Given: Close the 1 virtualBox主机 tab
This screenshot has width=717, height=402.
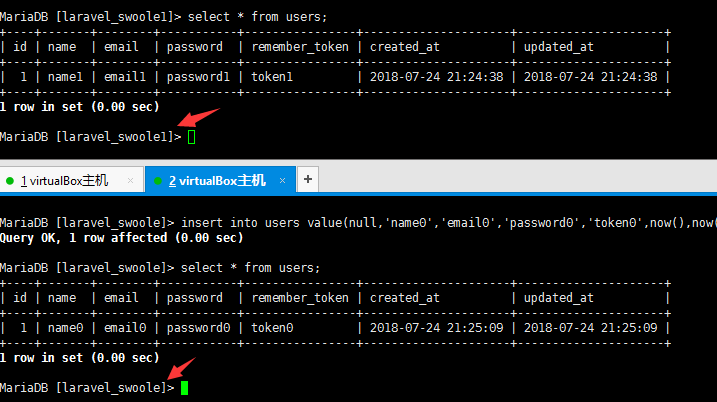Looking at the screenshot, I should click(130, 181).
